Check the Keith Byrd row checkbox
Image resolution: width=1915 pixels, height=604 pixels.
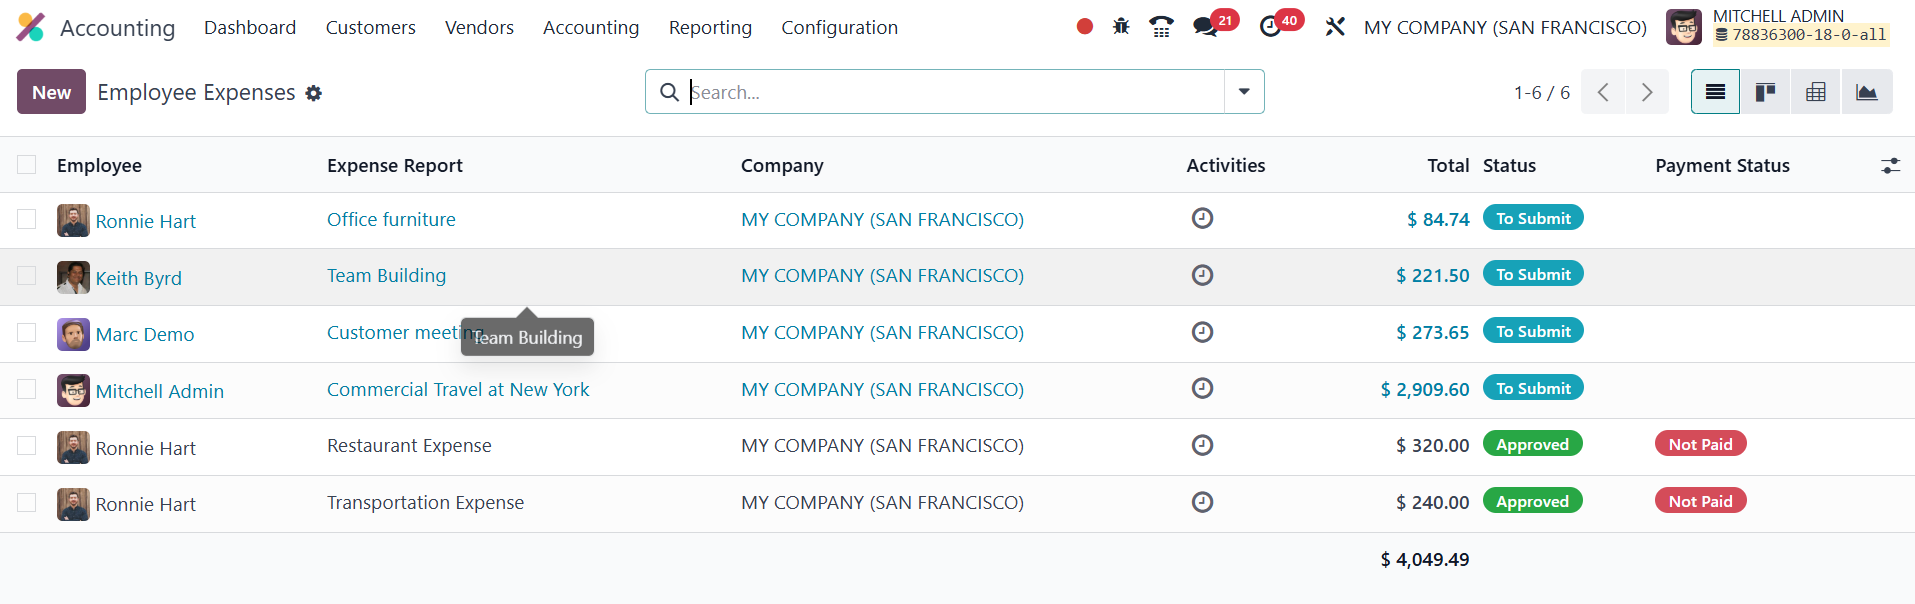27,276
